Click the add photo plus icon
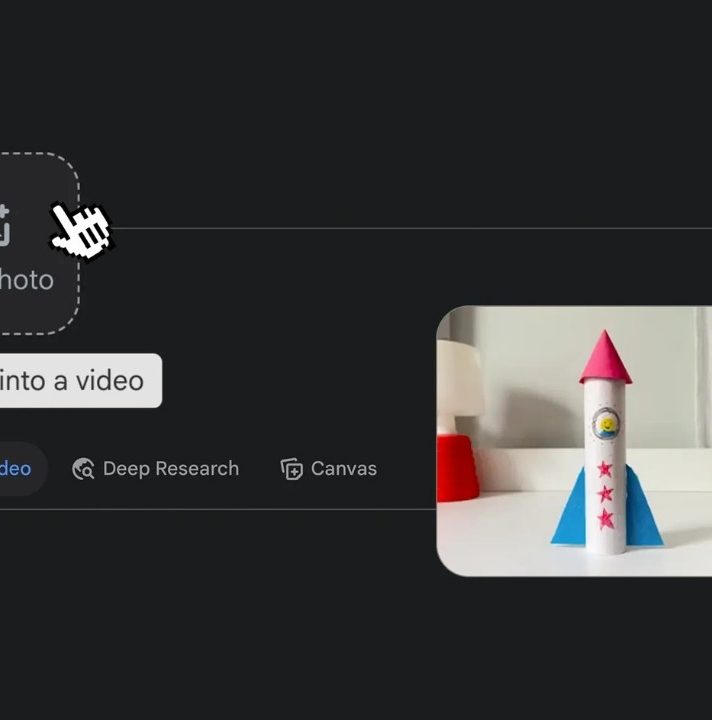712x720 pixels. click(x=4, y=225)
